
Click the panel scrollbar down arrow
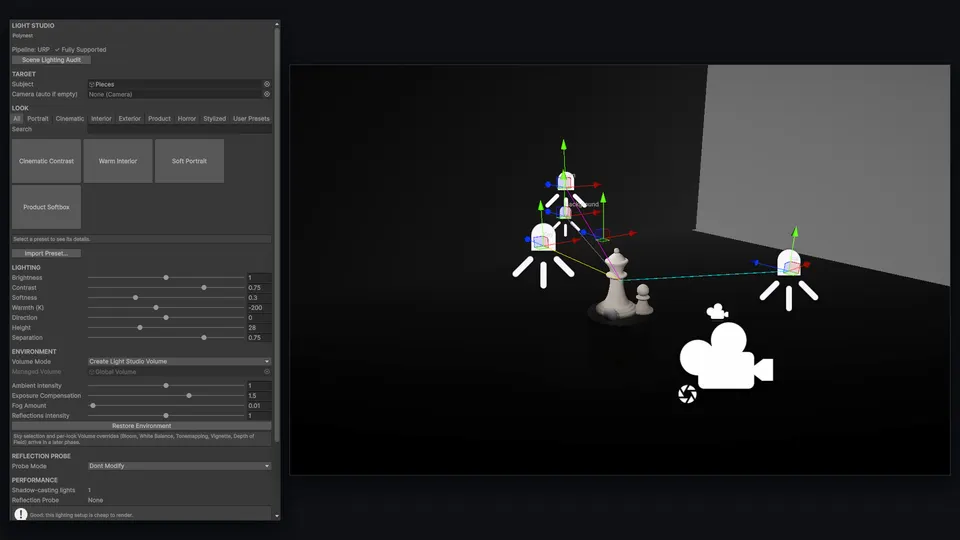(x=277, y=516)
